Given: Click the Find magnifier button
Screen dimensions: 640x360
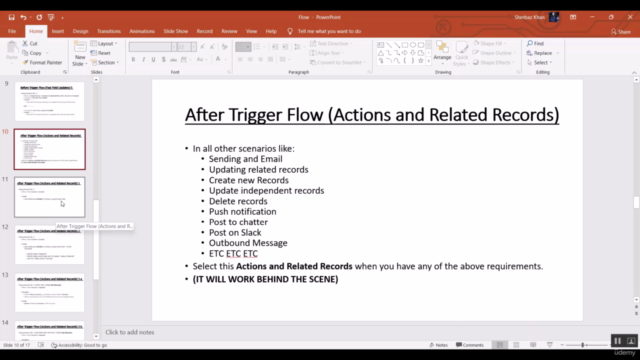Looking at the screenshot, I should (535, 43).
